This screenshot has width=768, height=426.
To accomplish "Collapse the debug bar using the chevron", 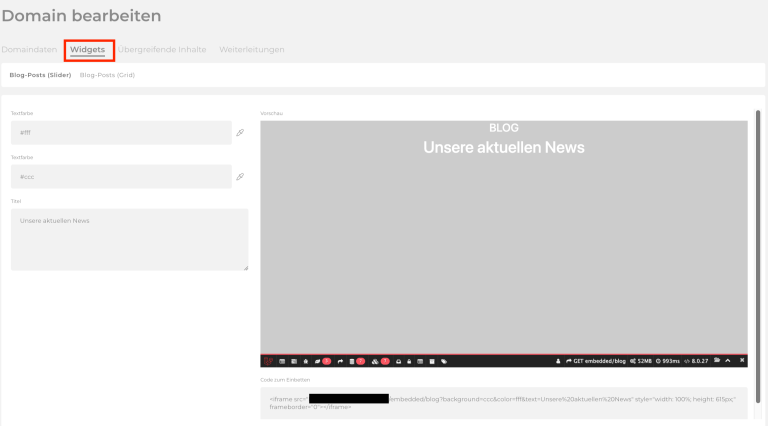I will pyautogui.click(x=729, y=361).
